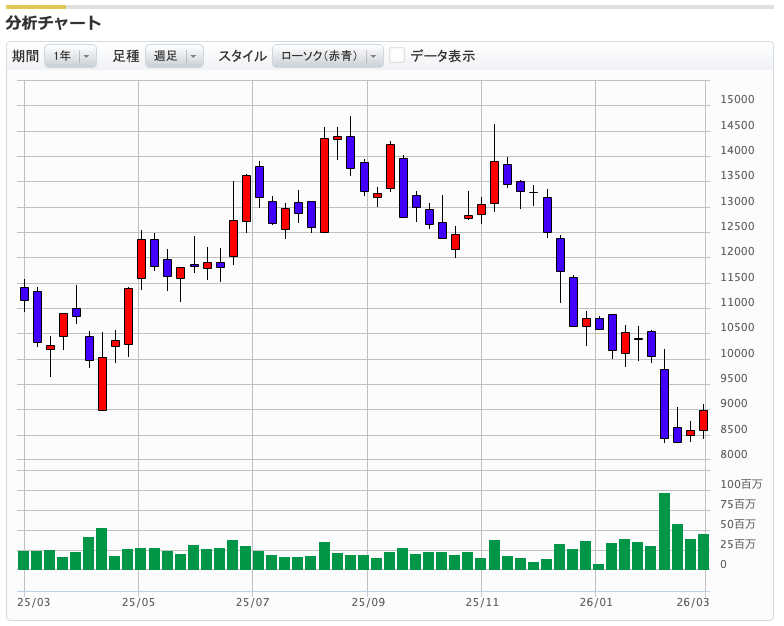Click the long blue candle falling to 8300
The width and height of the screenshot is (784, 626).
(664, 403)
